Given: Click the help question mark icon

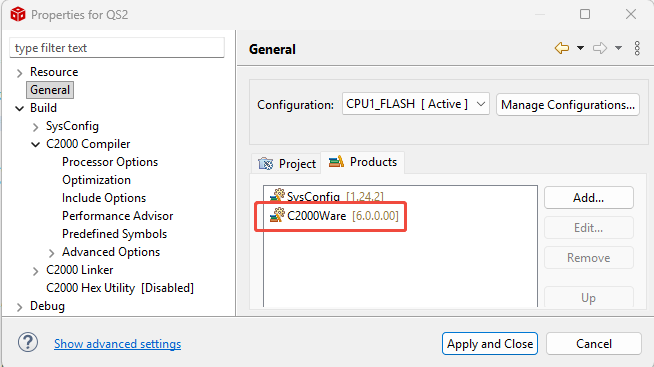Looking at the screenshot, I should pos(28,343).
